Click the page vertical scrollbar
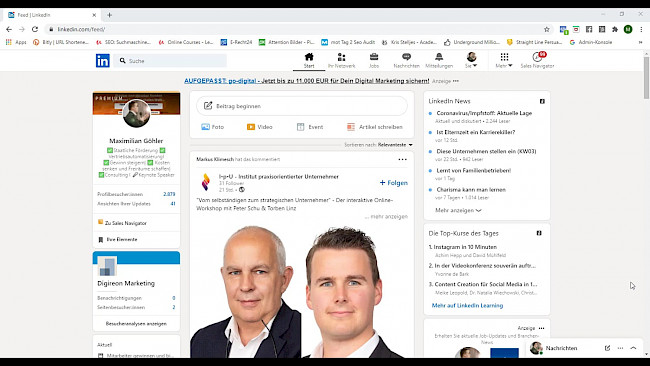Image resolution: width=650 pixels, height=366 pixels. coord(646,78)
